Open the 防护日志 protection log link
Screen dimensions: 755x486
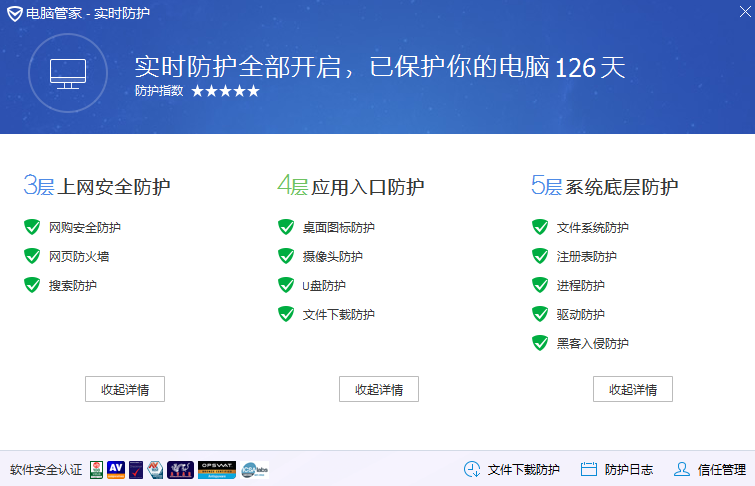(x=629, y=470)
